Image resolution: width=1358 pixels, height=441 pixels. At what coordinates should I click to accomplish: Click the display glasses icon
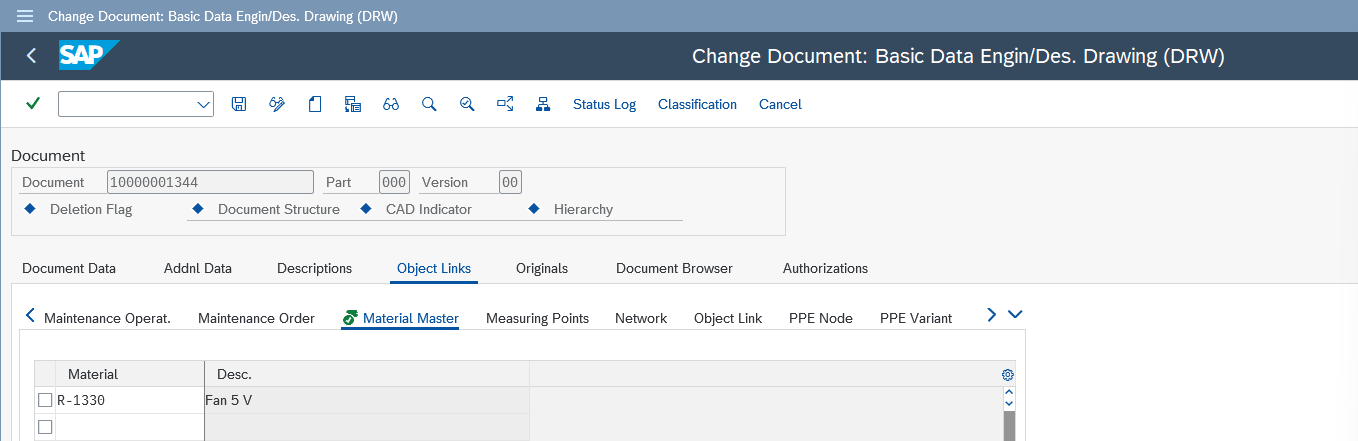pyautogui.click(x=391, y=104)
